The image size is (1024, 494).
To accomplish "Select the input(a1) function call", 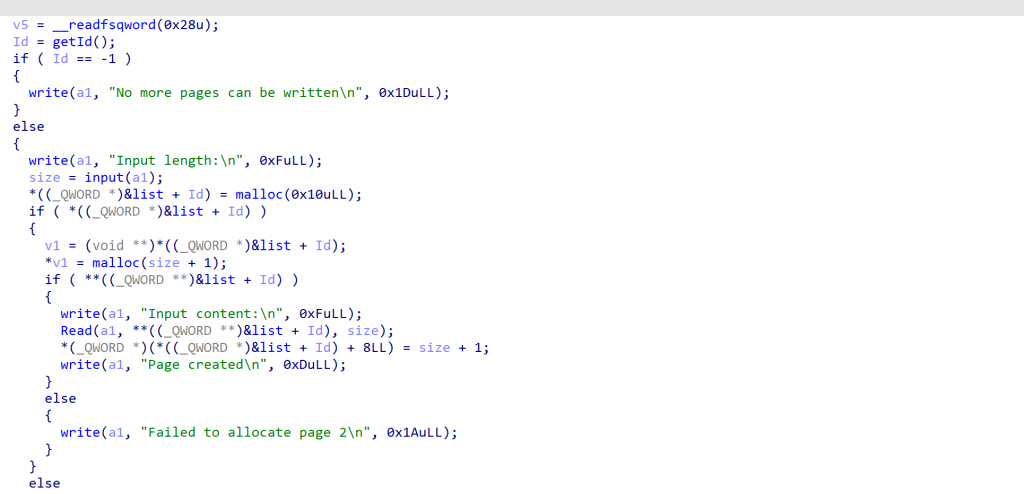I will (124, 178).
